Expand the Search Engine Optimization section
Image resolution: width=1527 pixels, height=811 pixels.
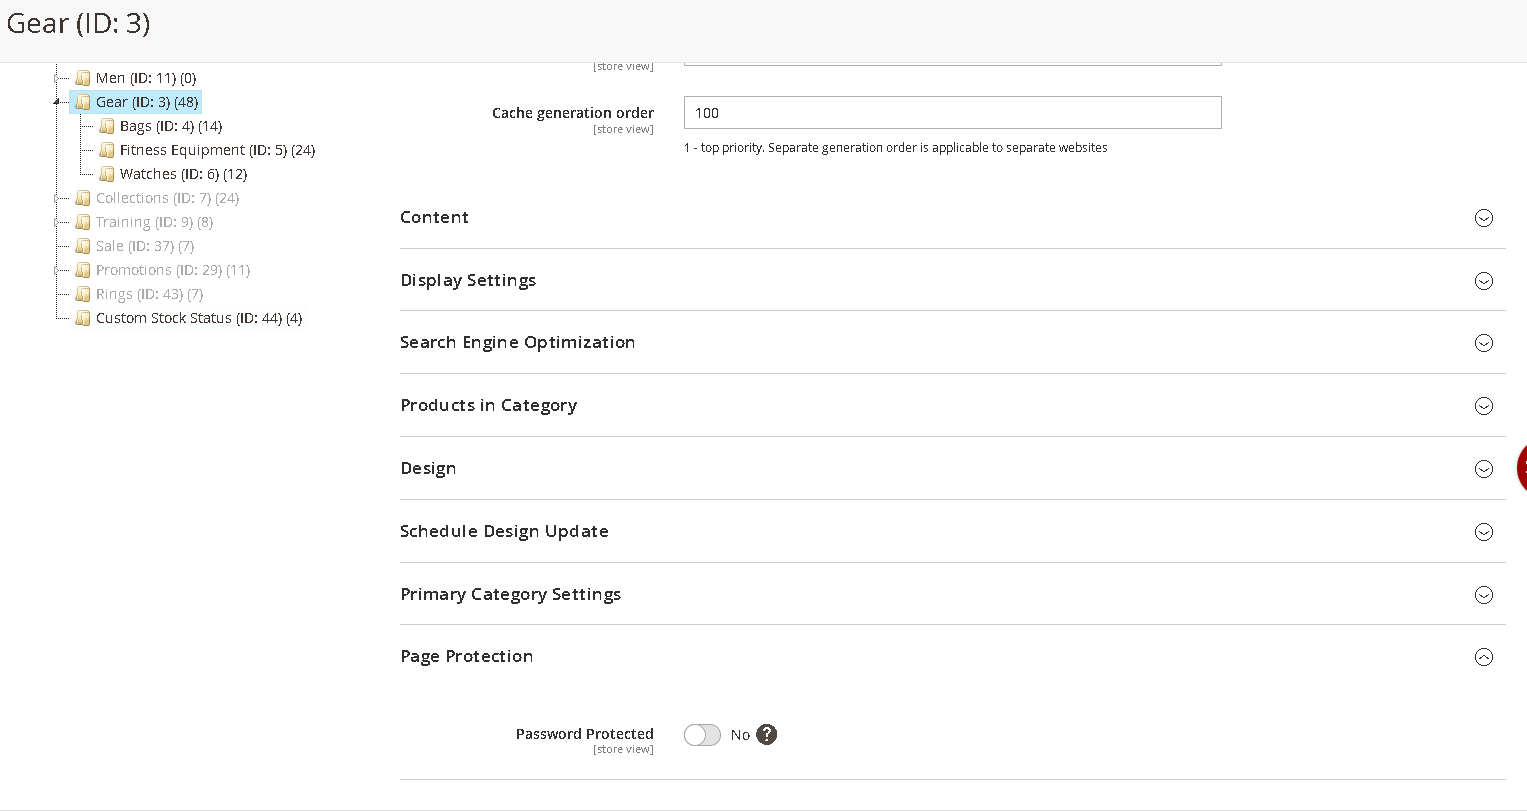tap(1483, 343)
